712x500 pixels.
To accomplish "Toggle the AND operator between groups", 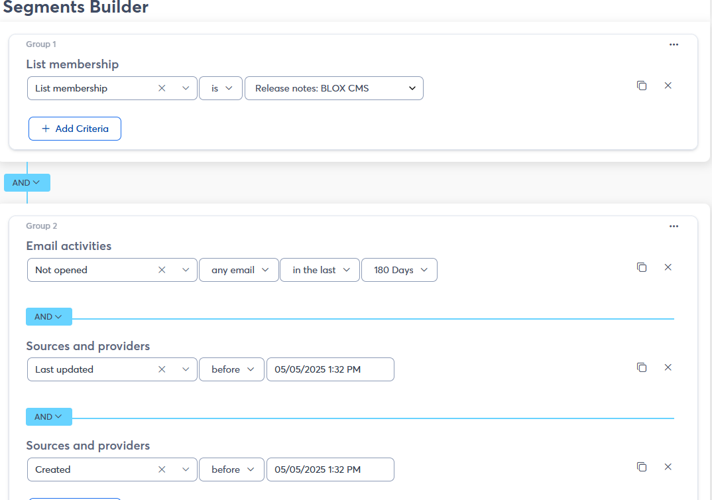I will [27, 183].
